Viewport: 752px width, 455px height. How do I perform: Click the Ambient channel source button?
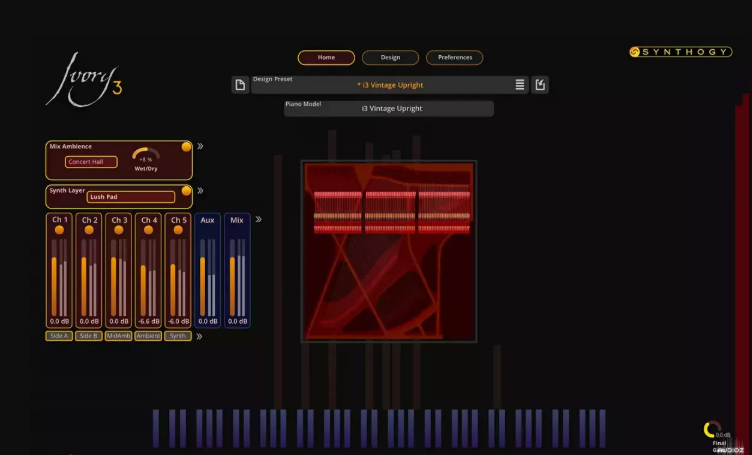click(148, 336)
